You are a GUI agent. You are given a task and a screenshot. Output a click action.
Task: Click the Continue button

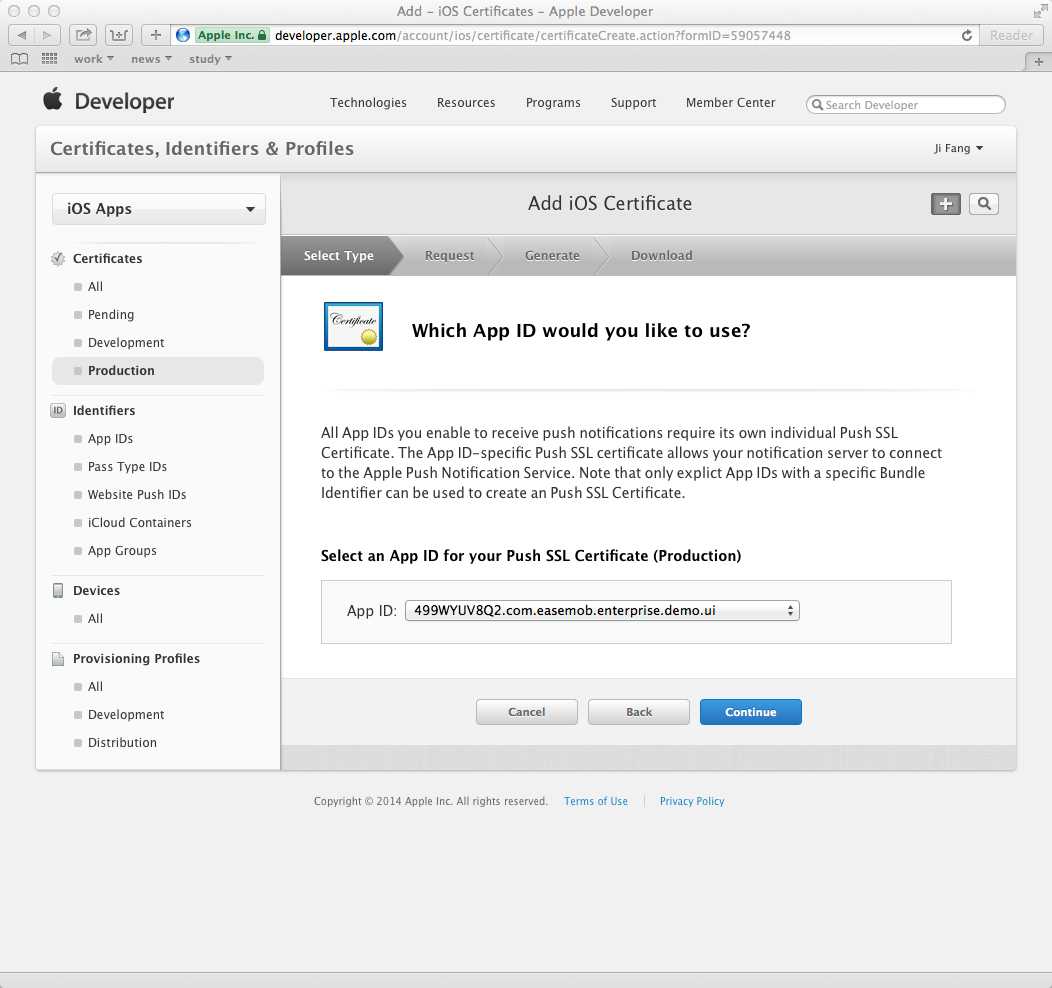(x=750, y=712)
